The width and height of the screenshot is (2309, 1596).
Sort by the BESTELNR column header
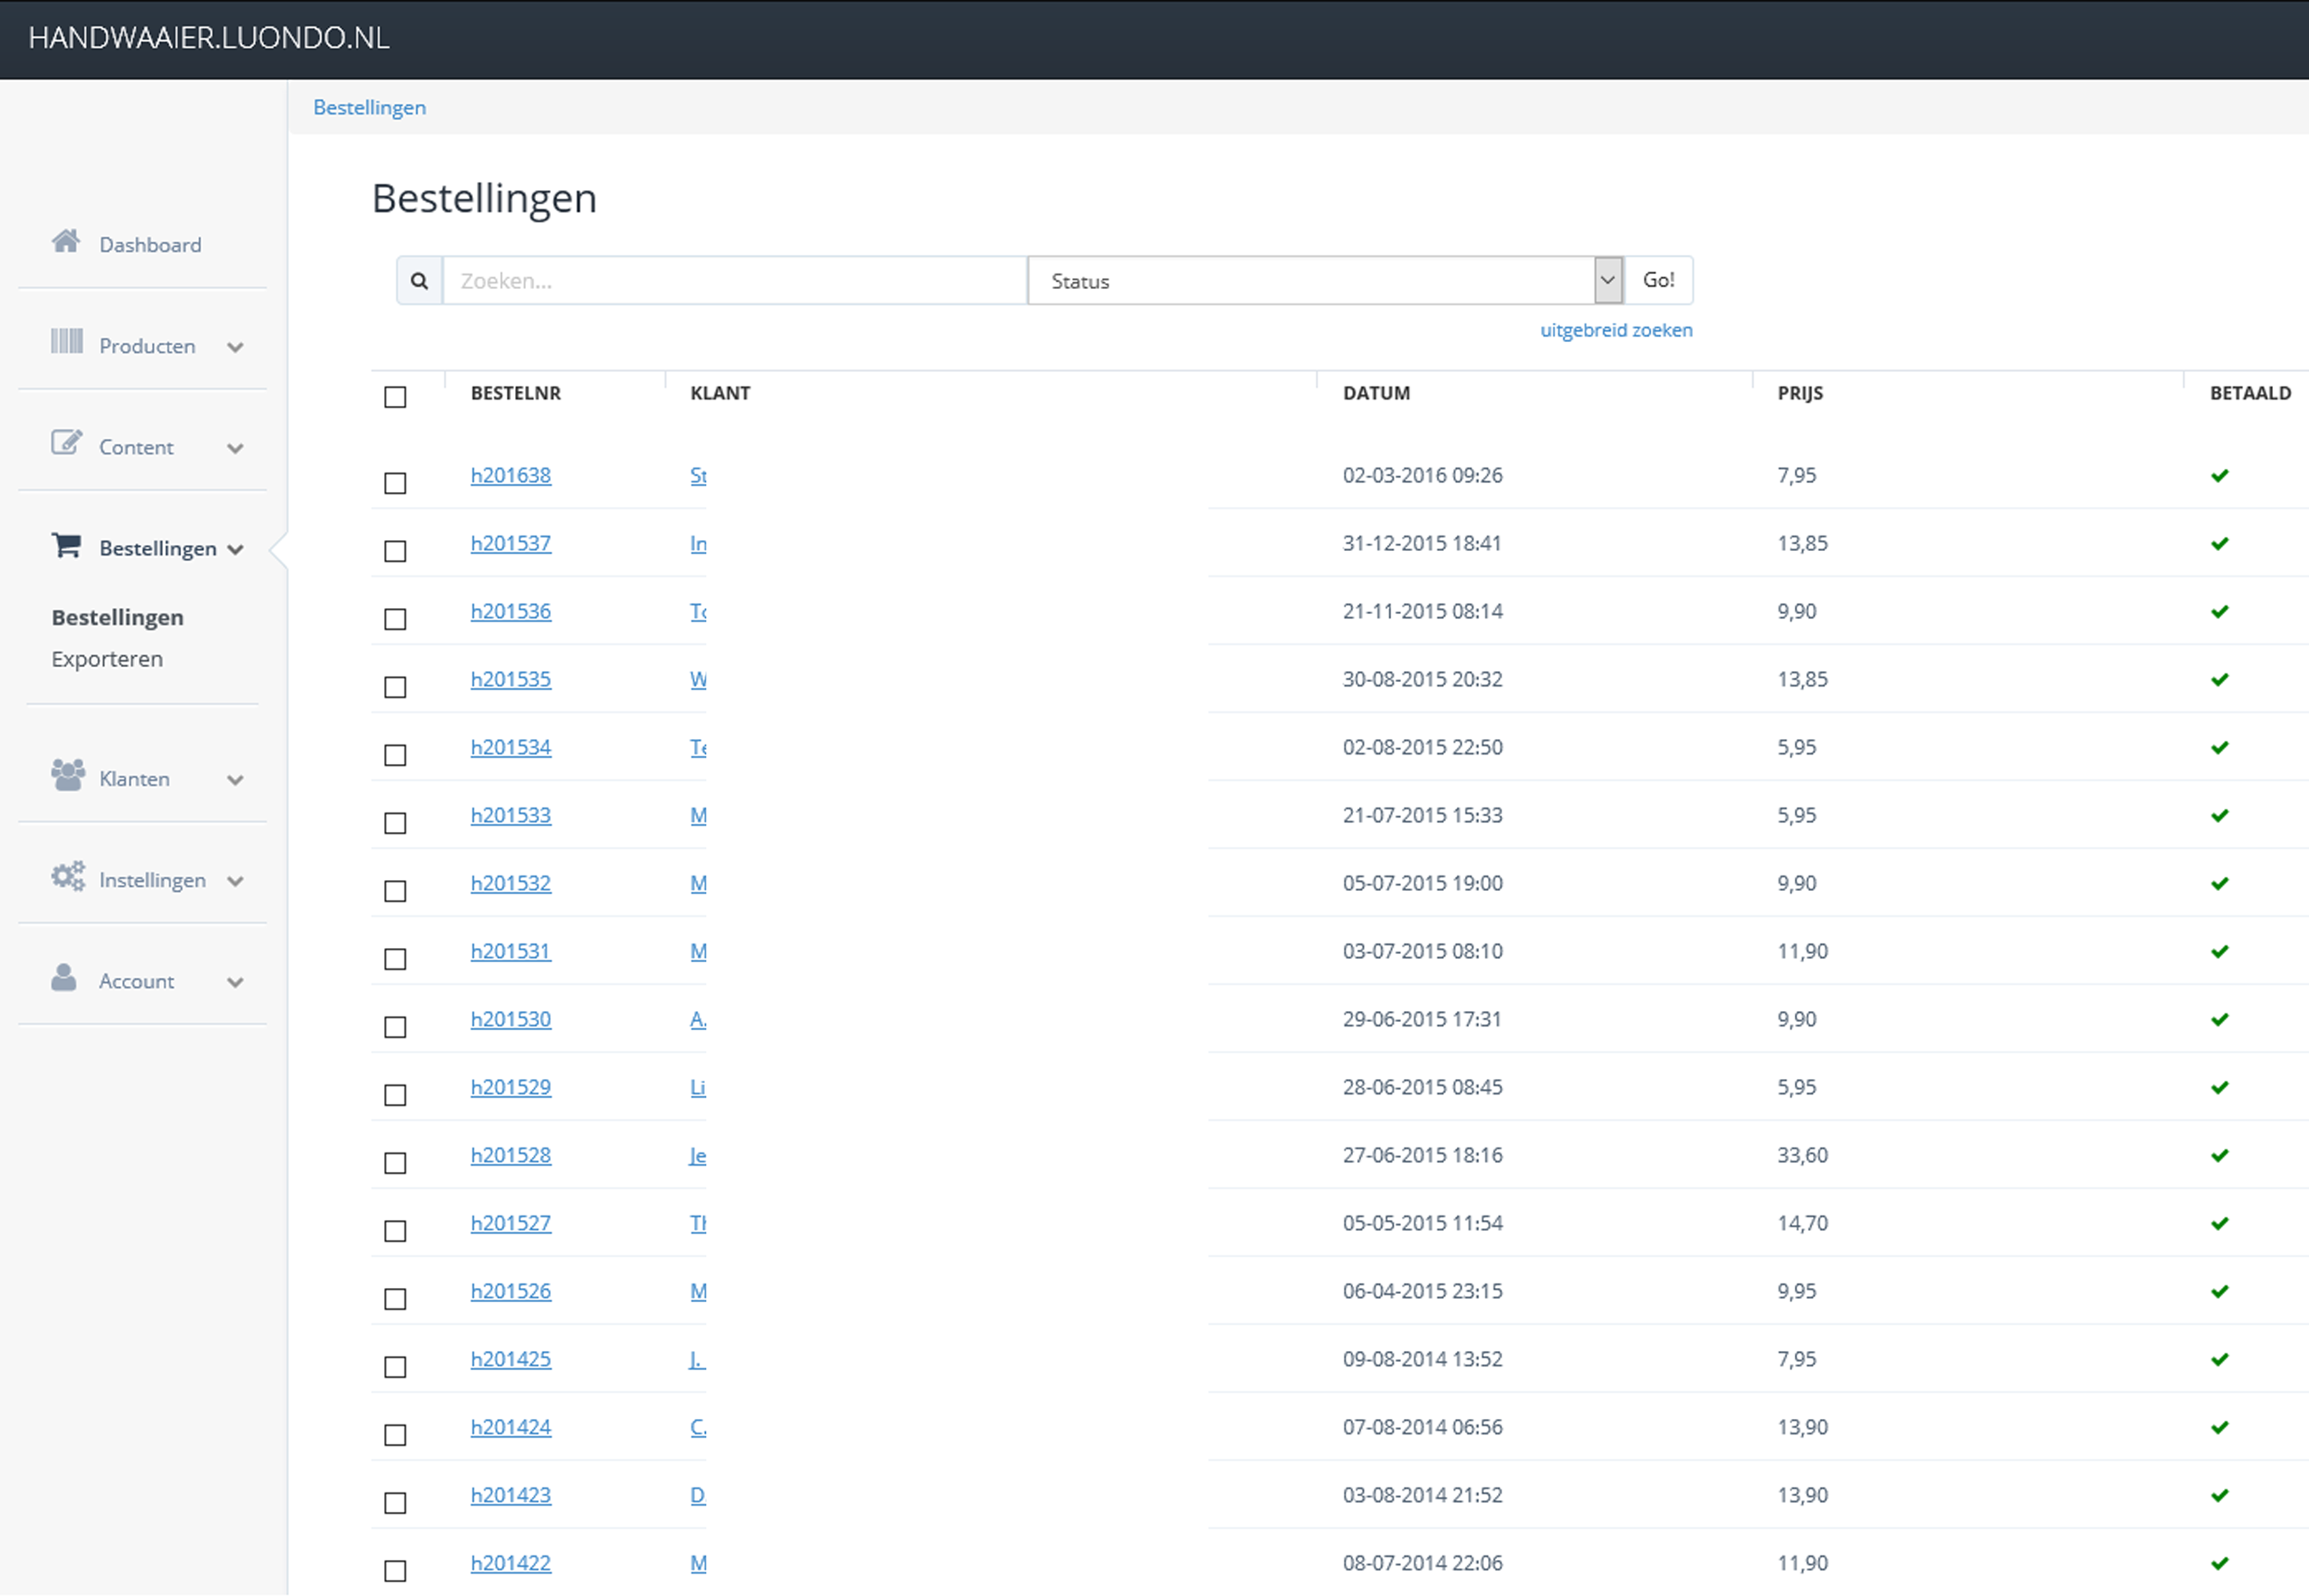[x=516, y=393]
